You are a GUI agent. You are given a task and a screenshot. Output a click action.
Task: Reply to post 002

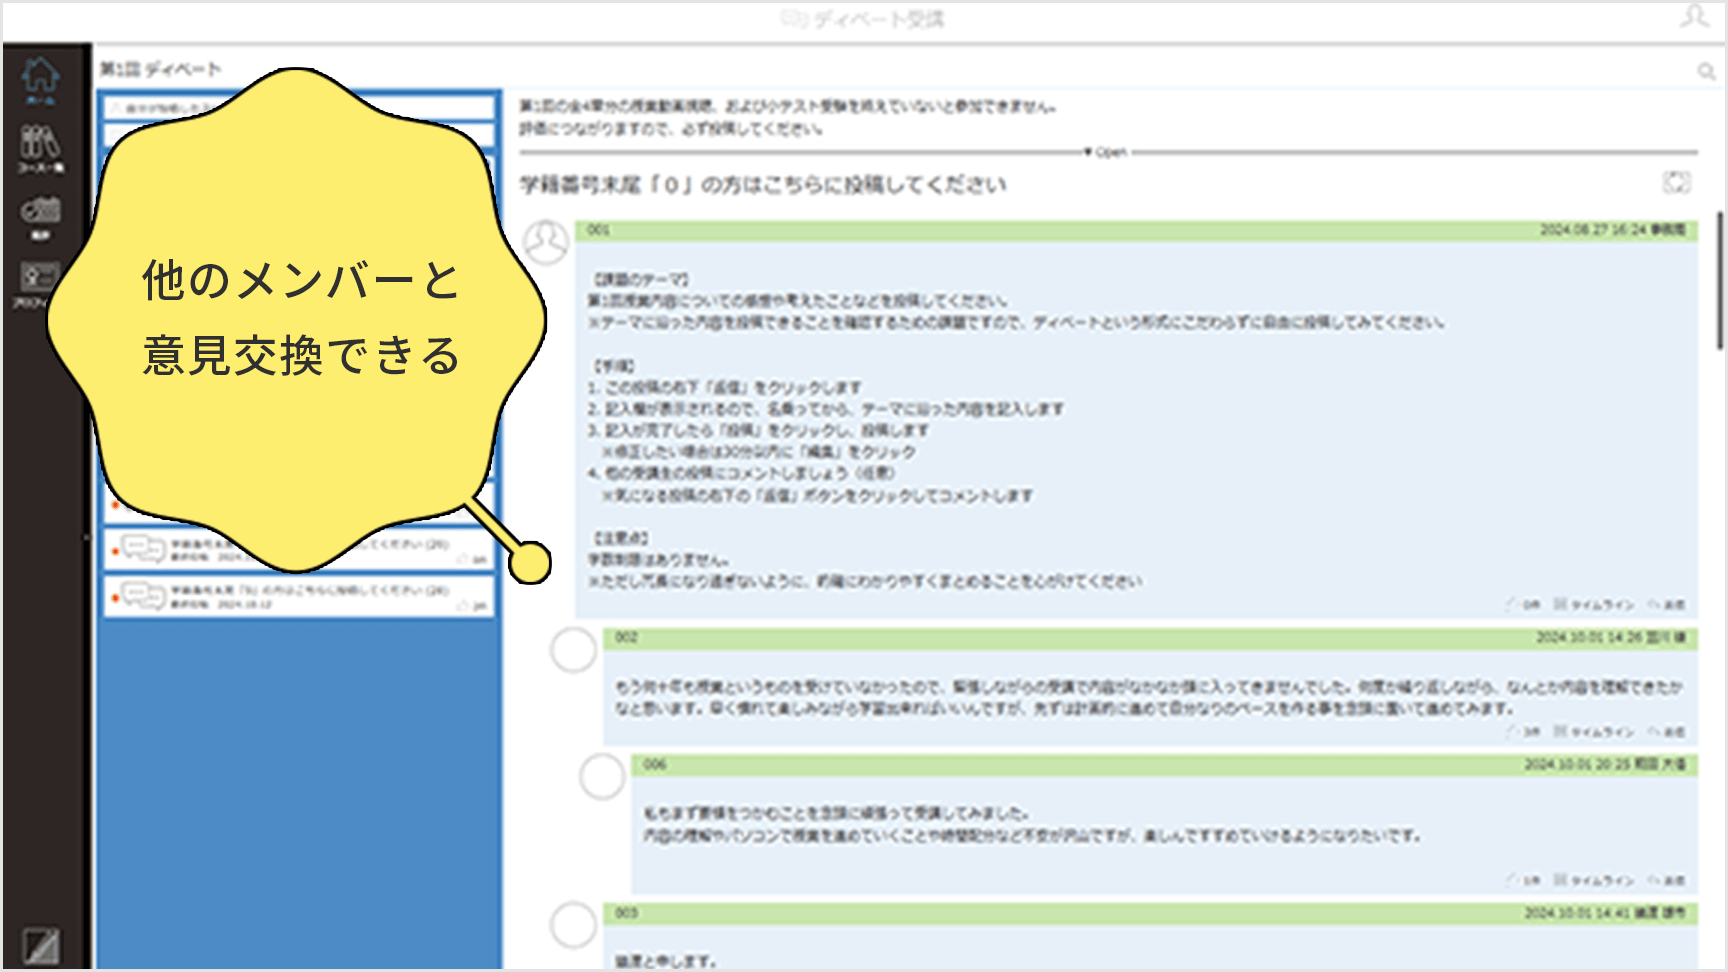point(1667,732)
